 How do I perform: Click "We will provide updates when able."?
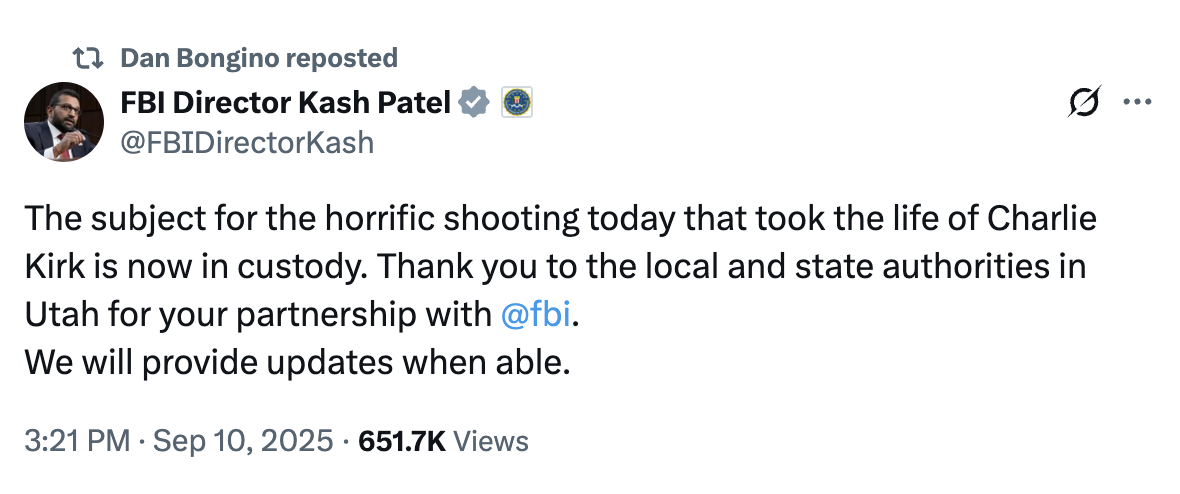click(297, 361)
